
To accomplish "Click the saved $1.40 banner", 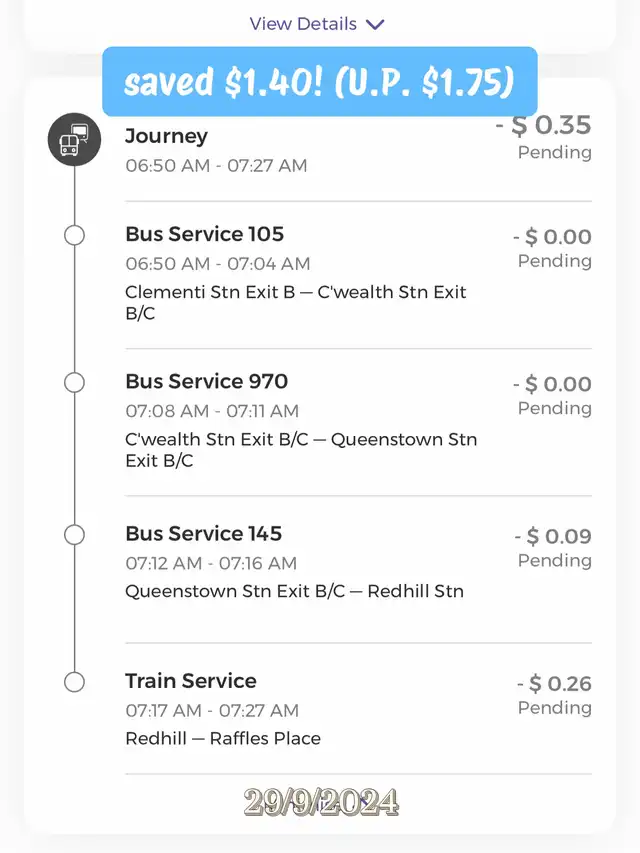I will [x=319, y=82].
